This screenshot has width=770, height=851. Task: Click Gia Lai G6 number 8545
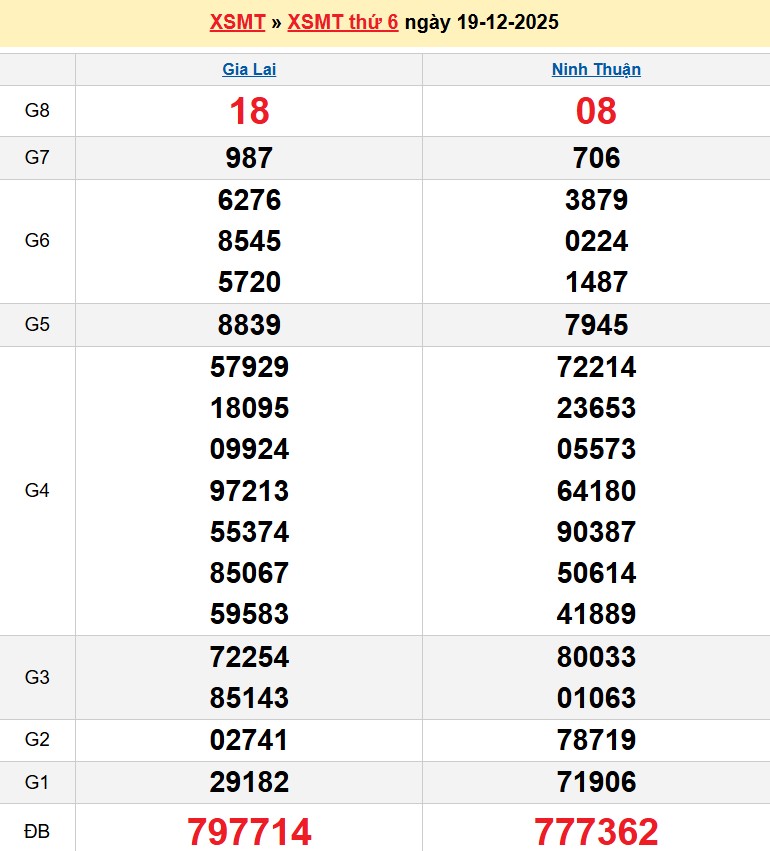[249, 241]
